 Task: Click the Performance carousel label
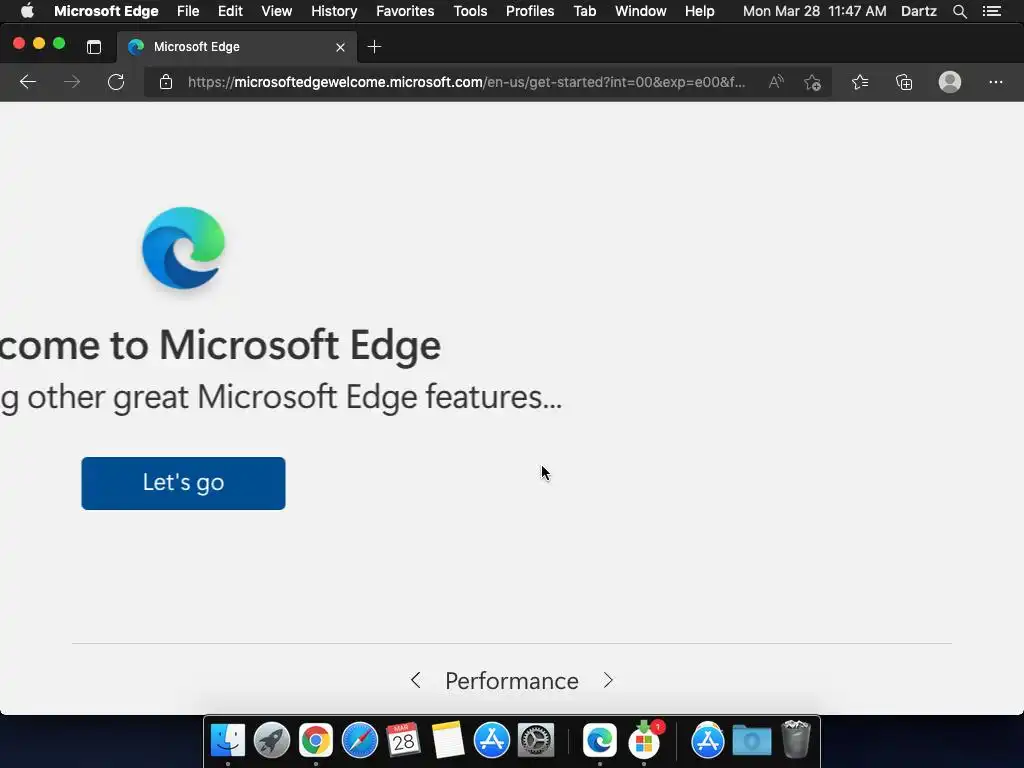pos(512,681)
